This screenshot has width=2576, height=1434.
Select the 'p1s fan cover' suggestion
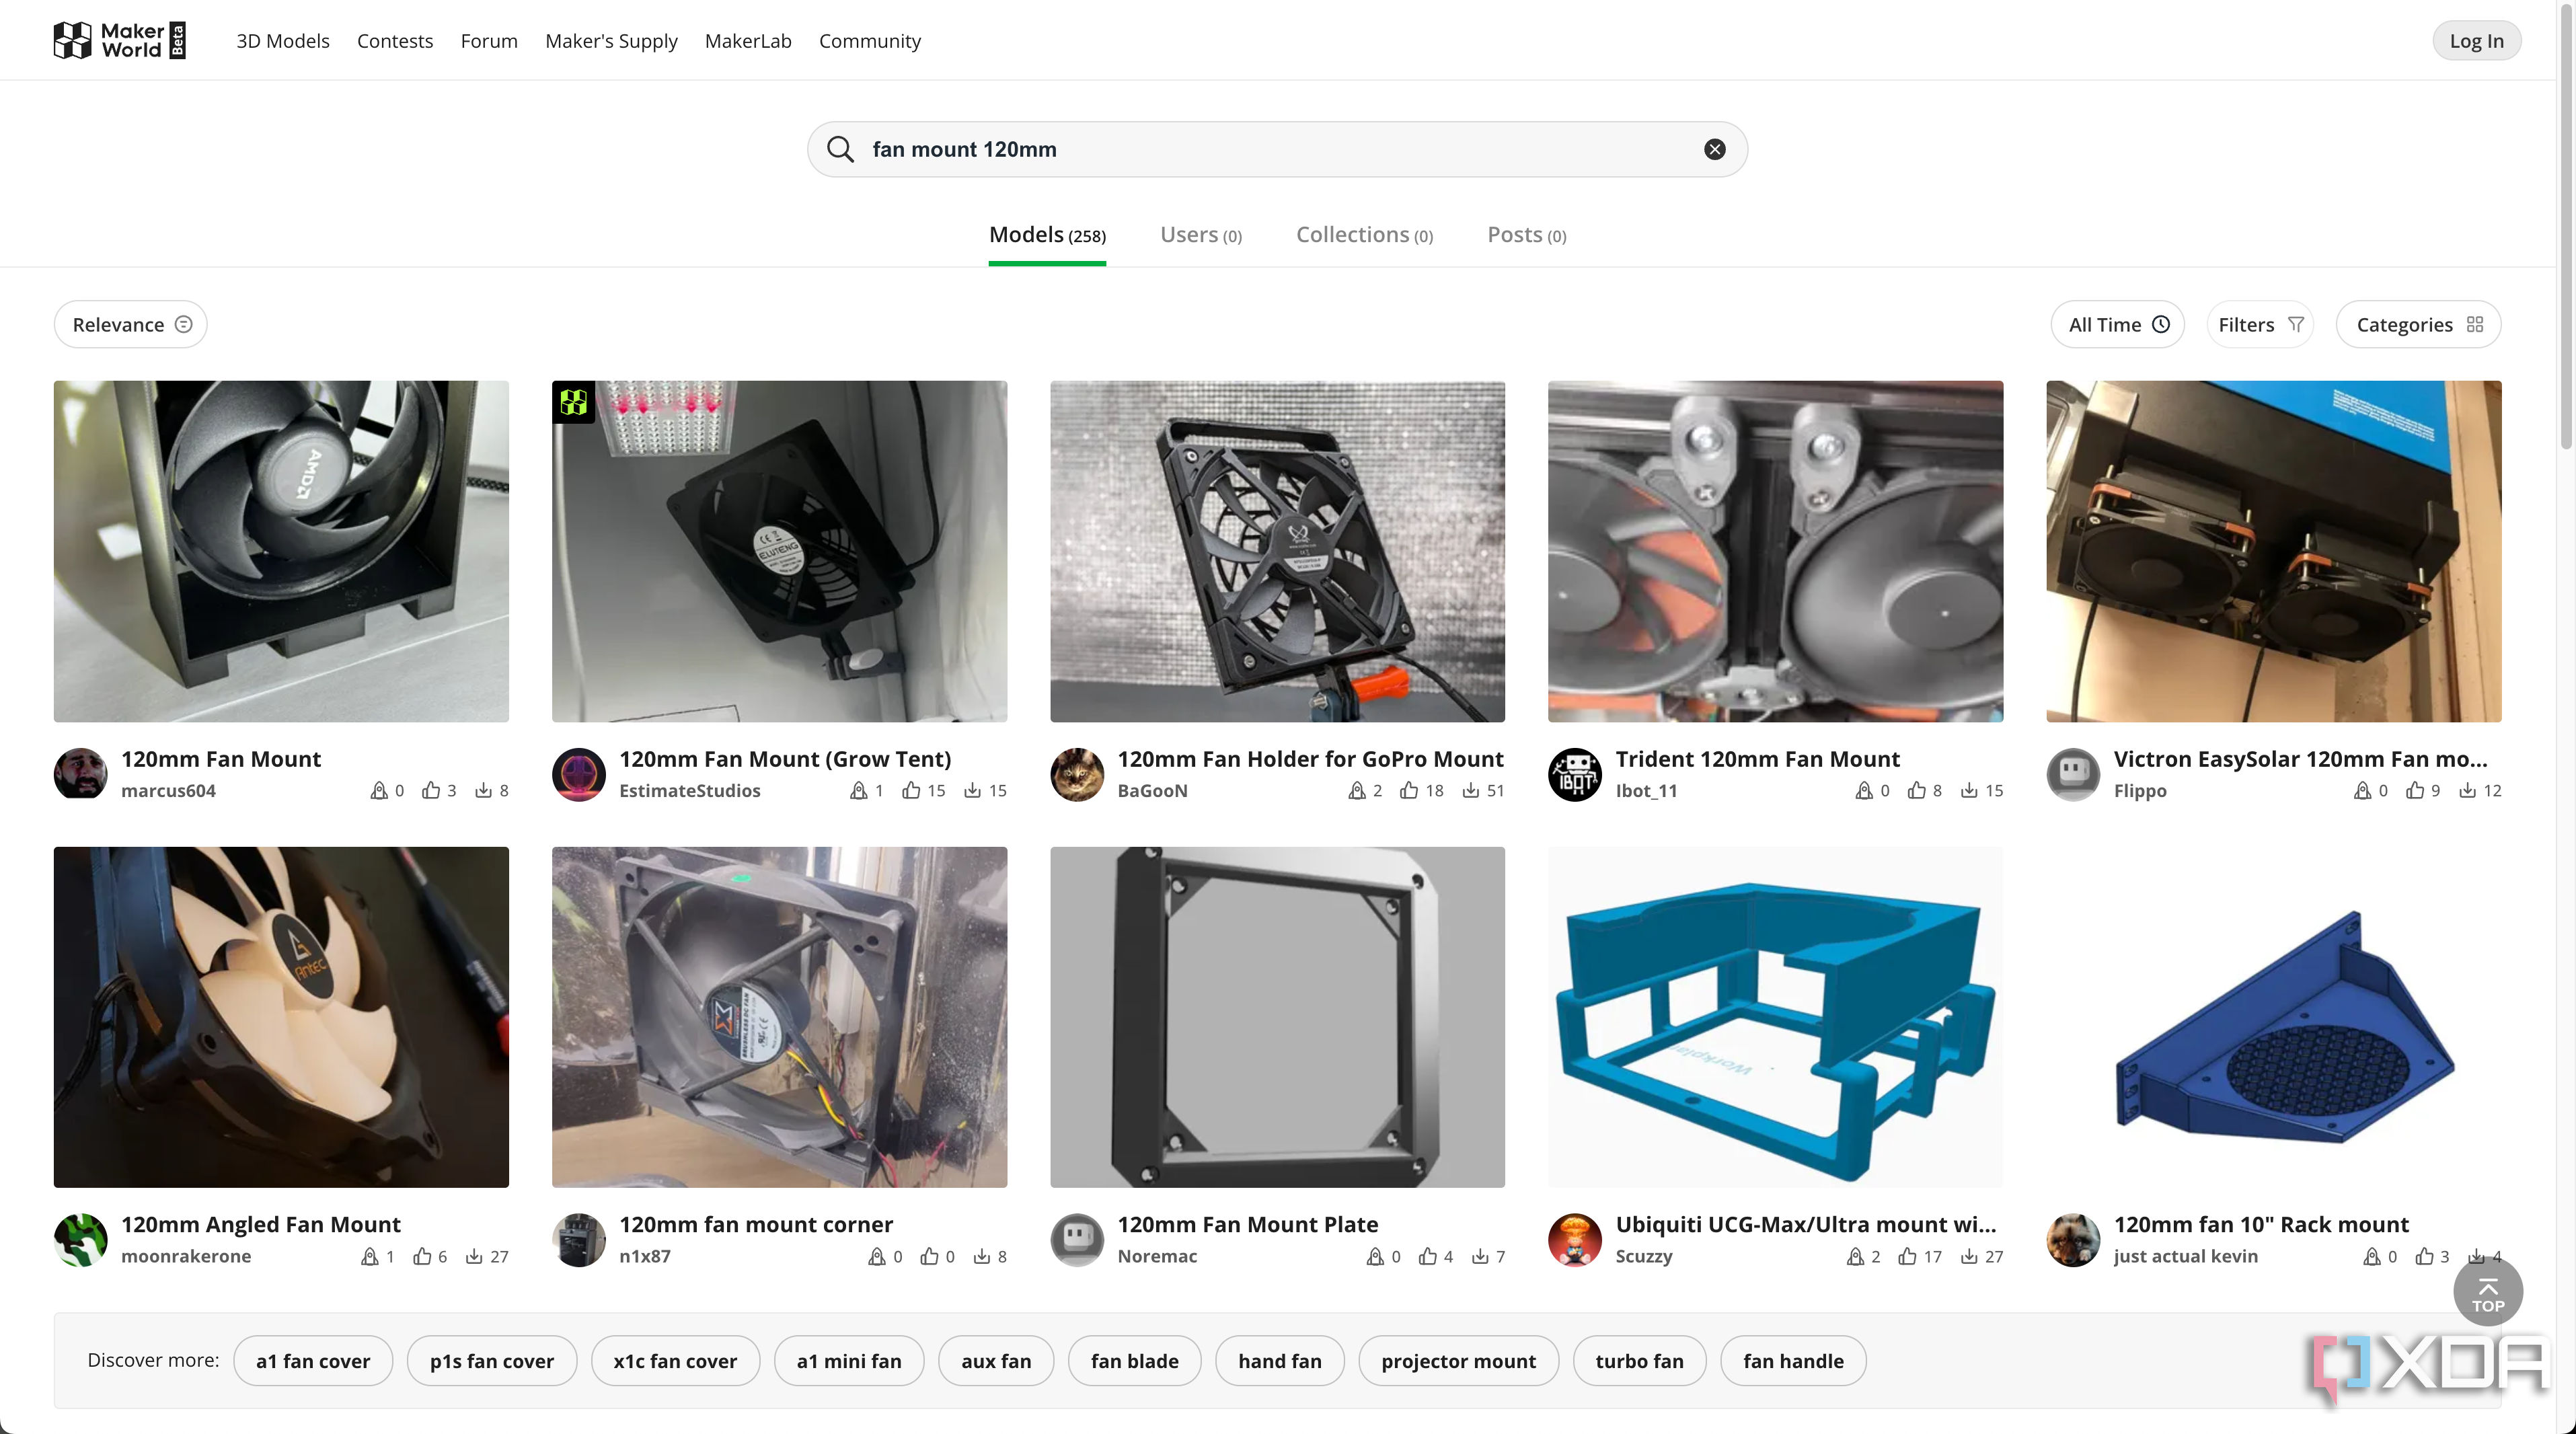click(491, 1360)
